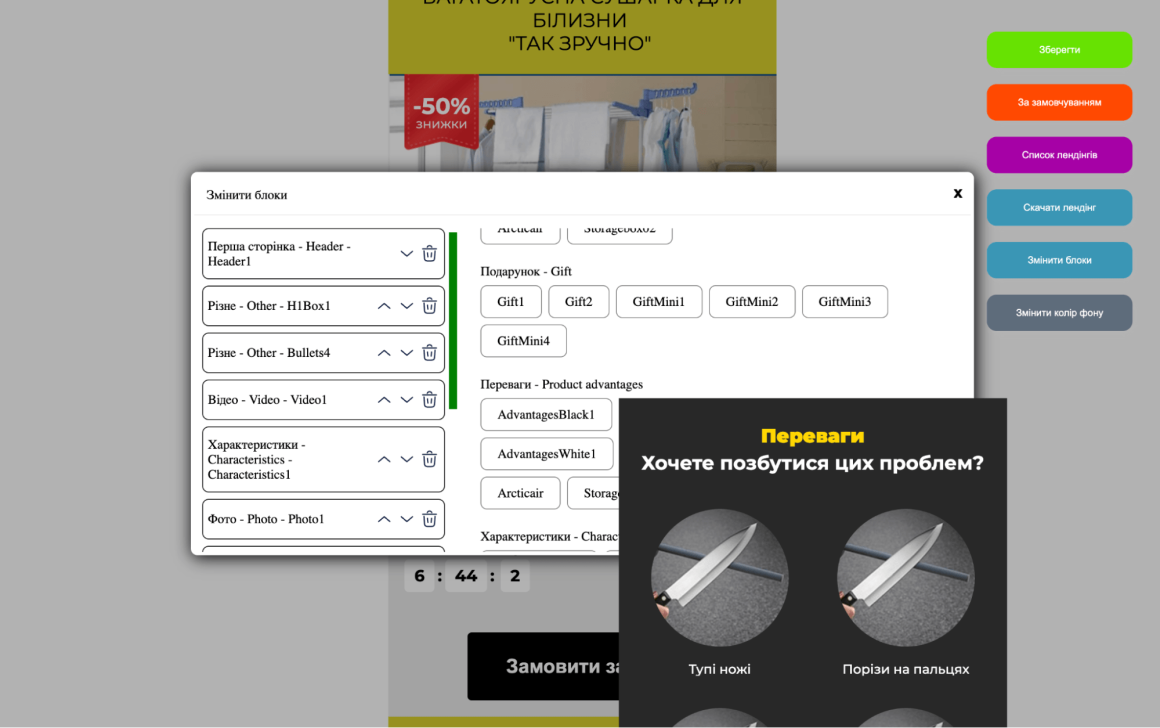The width and height of the screenshot is (1160, 728).
Task: Click the -50% знижки badge
Action: click(x=441, y=112)
